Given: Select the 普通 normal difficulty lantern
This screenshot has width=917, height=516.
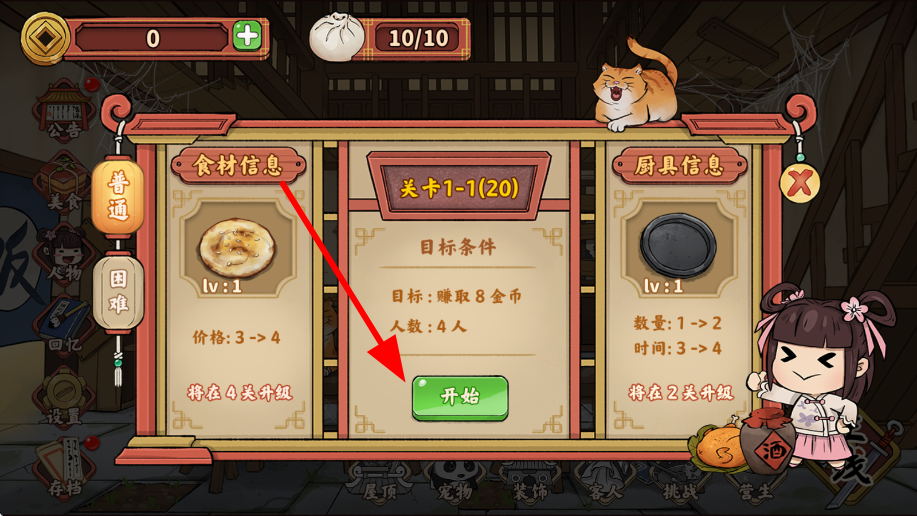Looking at the screenshot, I should click(x=118, y=197).
